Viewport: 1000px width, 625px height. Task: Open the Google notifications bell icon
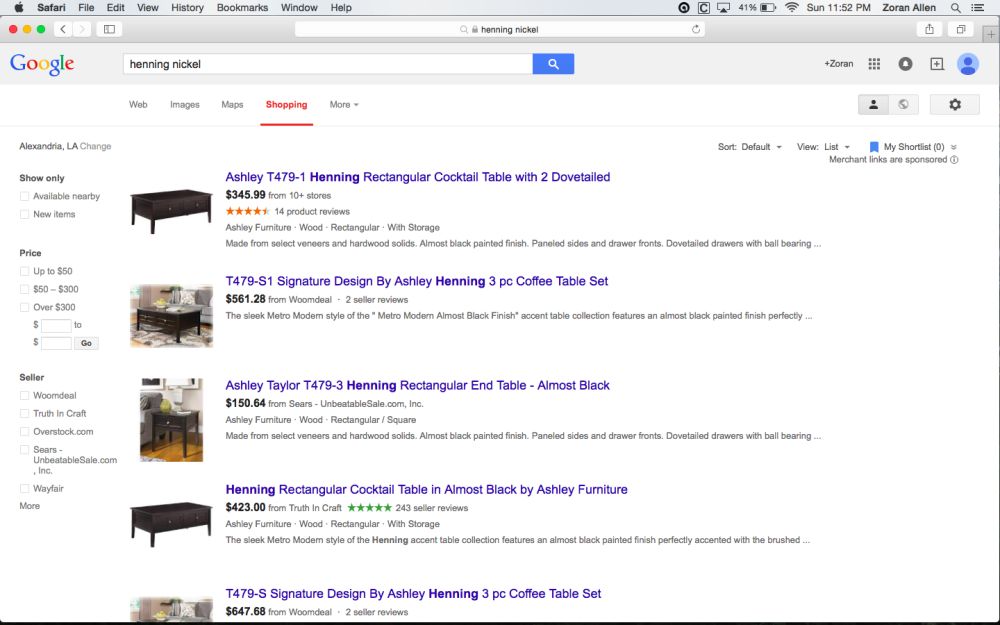click(905, 64)
